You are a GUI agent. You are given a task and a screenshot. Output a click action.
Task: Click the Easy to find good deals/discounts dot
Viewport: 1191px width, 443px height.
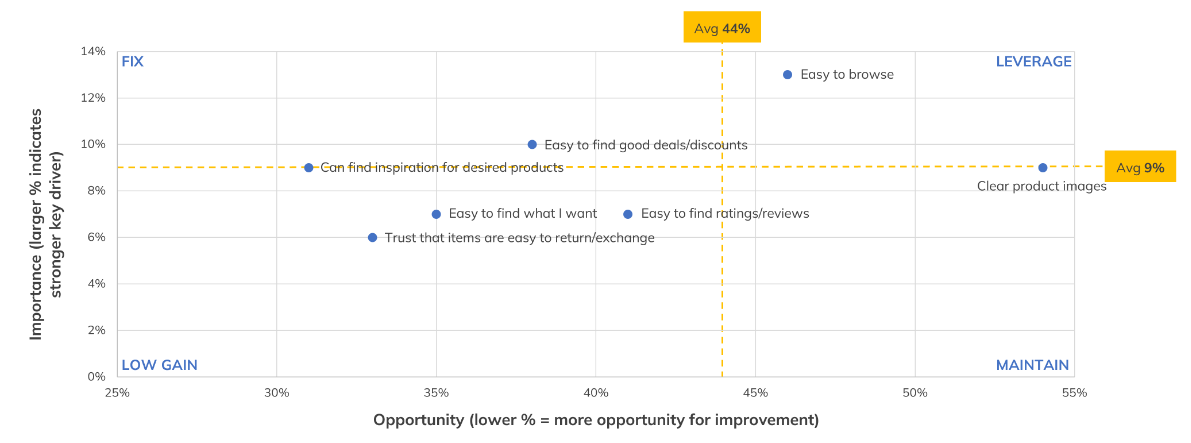coord(532,145)
